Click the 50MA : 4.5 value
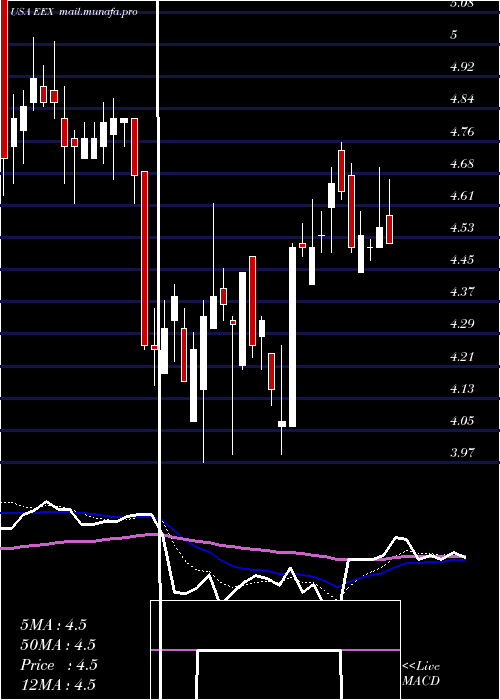The height and width of the screenshot is (700, 500). pos(58,645)
